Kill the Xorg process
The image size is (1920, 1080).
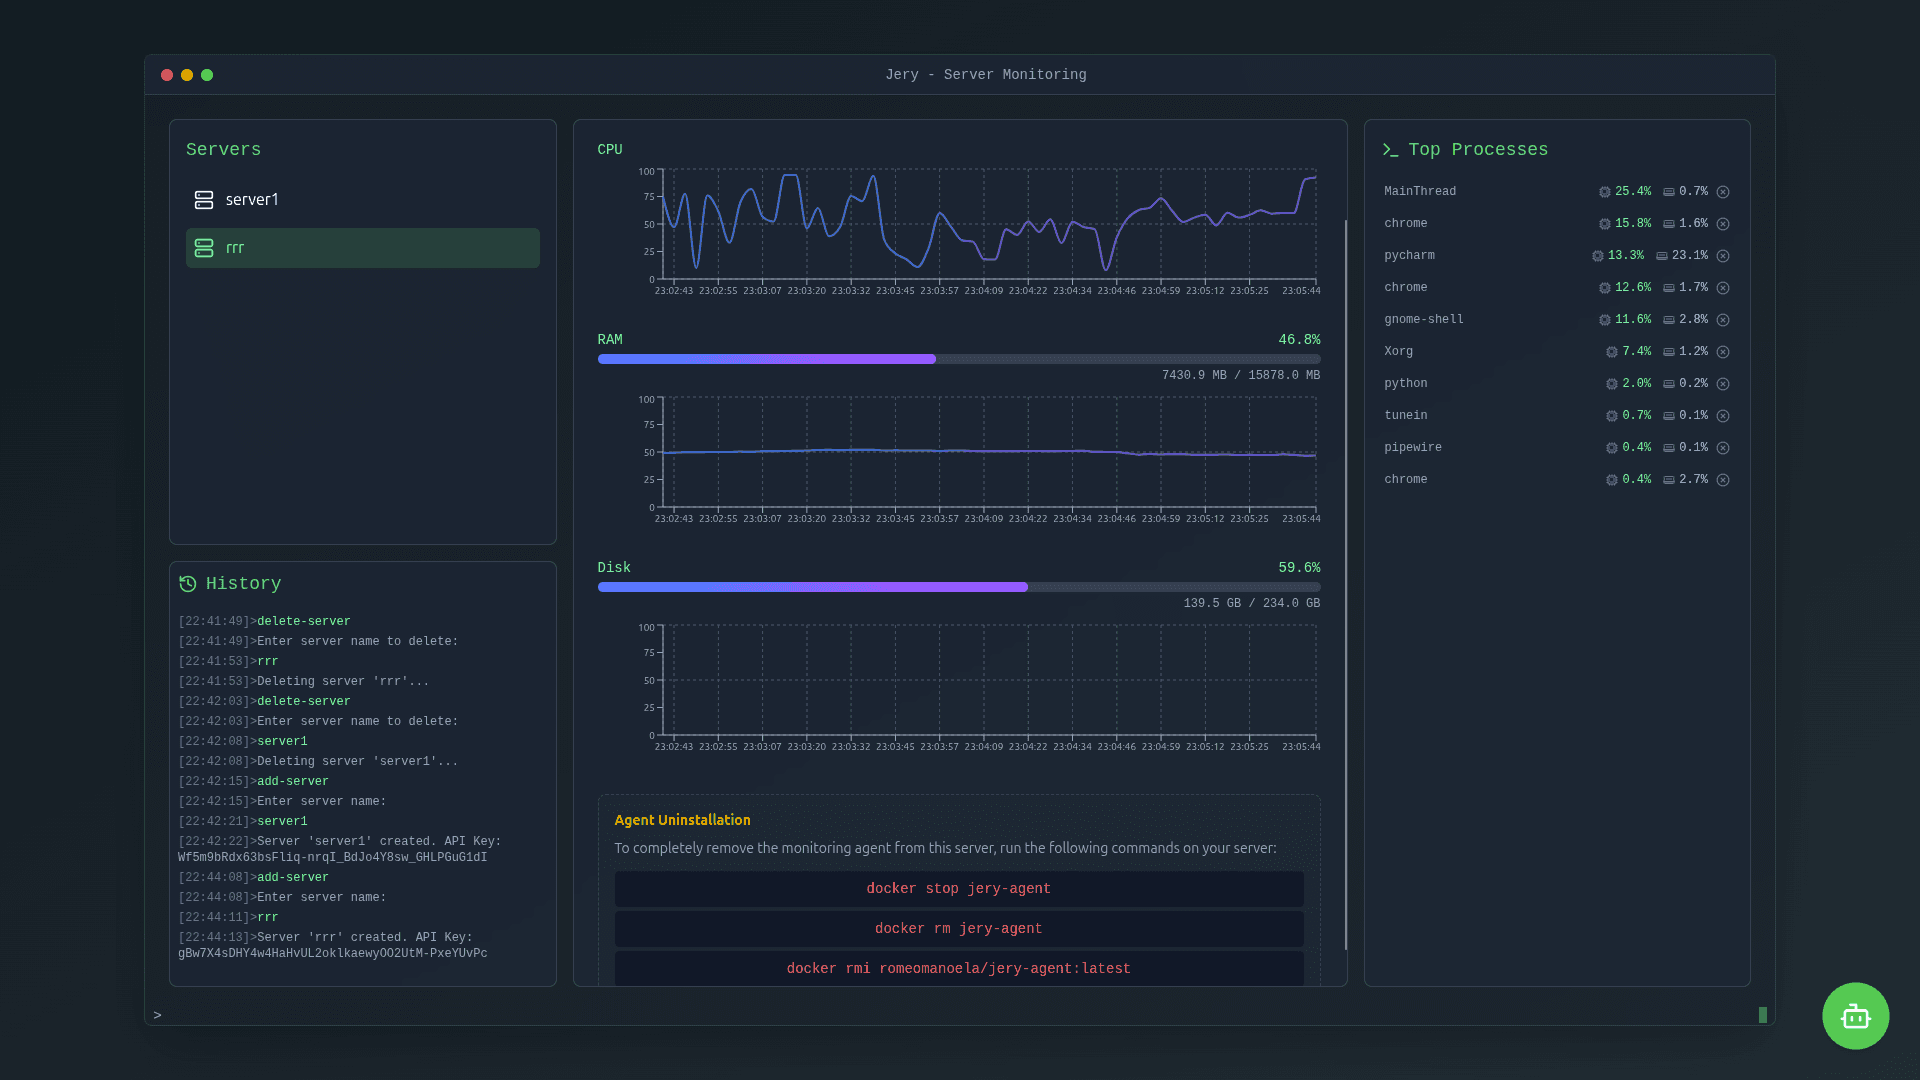click(1723, 352)
